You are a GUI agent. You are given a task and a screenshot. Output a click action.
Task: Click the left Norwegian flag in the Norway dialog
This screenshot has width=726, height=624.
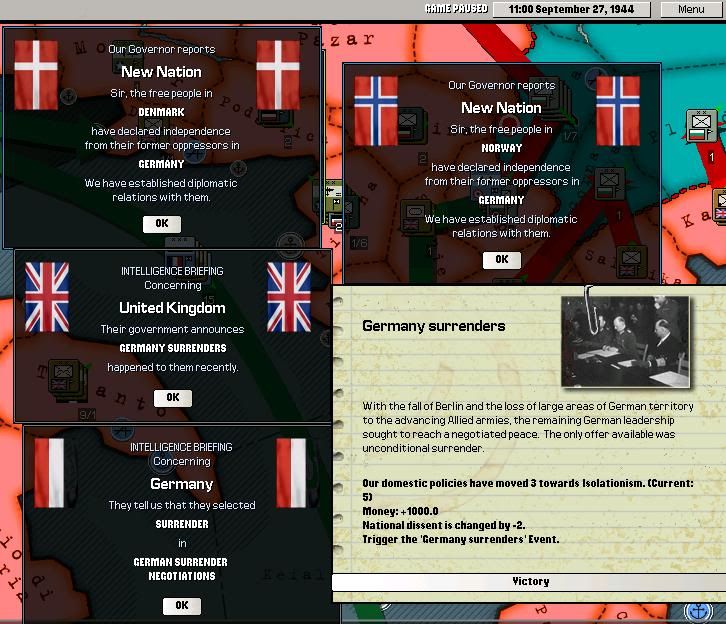point(376,111)
